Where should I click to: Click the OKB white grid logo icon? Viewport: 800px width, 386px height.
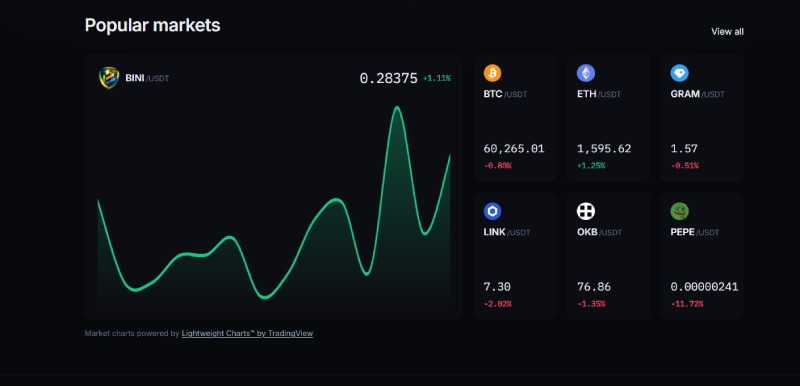click(586, 211)
